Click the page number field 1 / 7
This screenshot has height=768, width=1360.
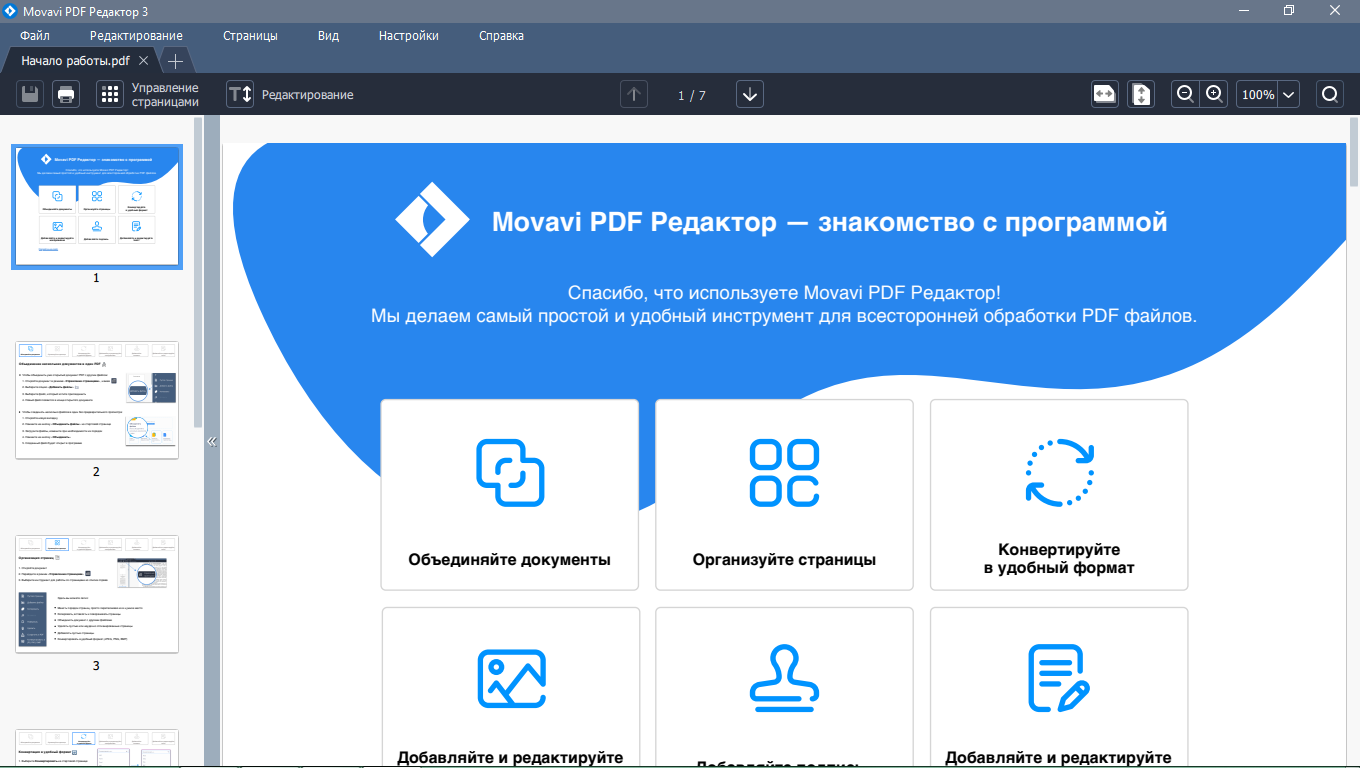[691, 96]
